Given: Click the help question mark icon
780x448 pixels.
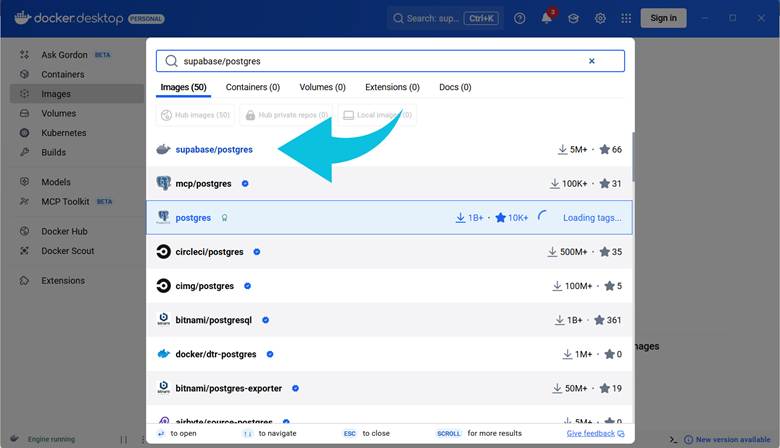Looking at the screenshot, I should tap(519, 18).
